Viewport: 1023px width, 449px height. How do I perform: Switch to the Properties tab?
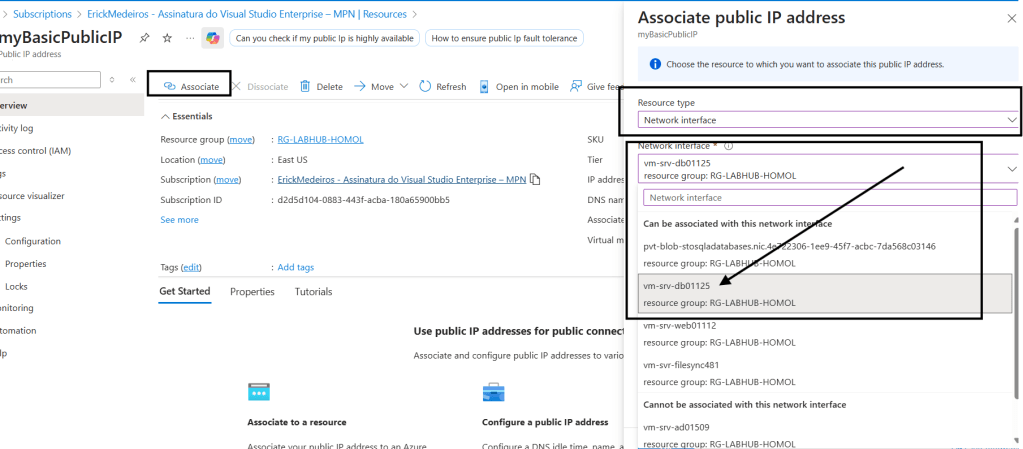[252, 291]
